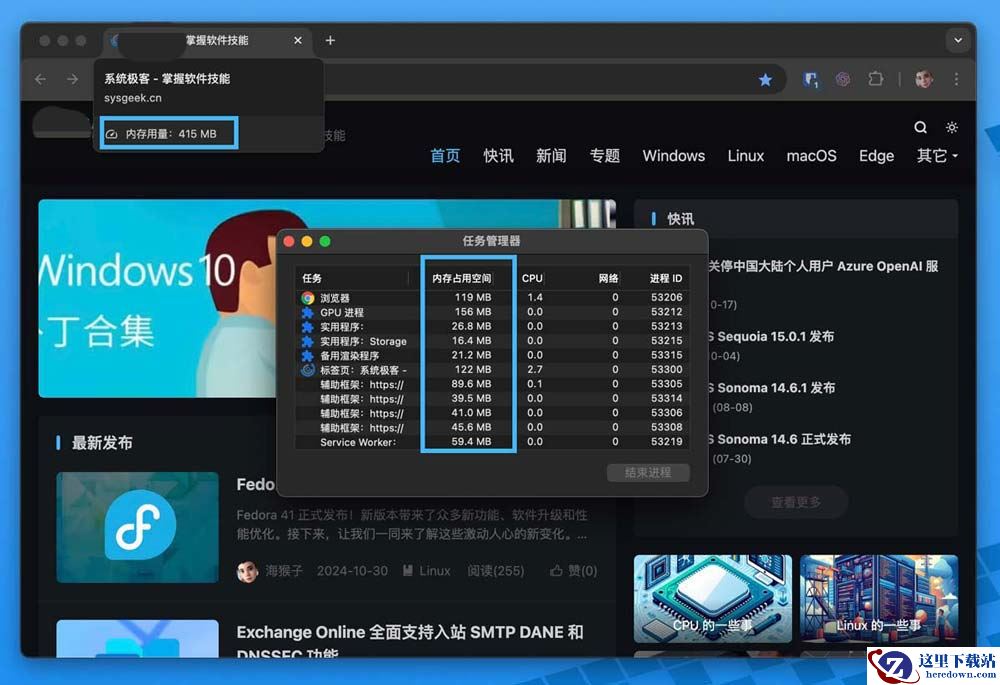This screenshot has width=1000, height=685.
Task: Click the 结束进程 button
Action: 648,473
